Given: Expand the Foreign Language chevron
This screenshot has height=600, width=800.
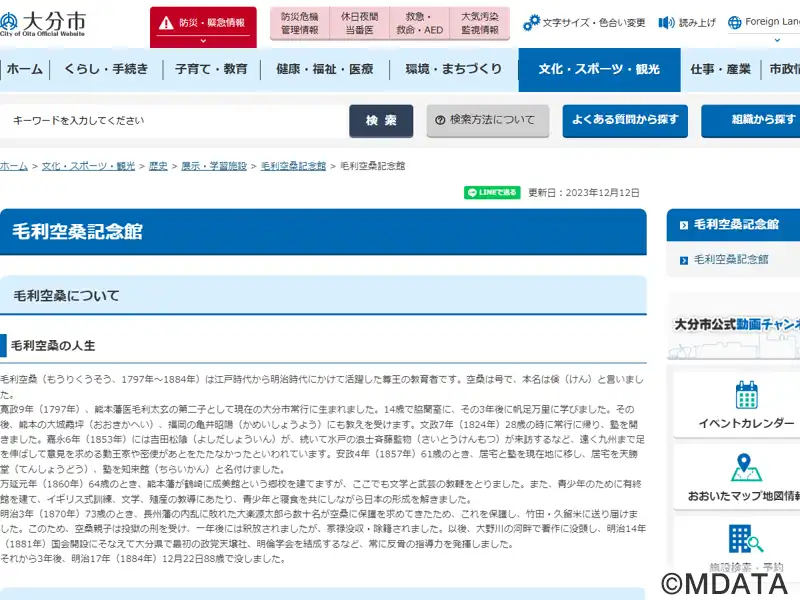Looking at the screenshot, I should [767, 41].
